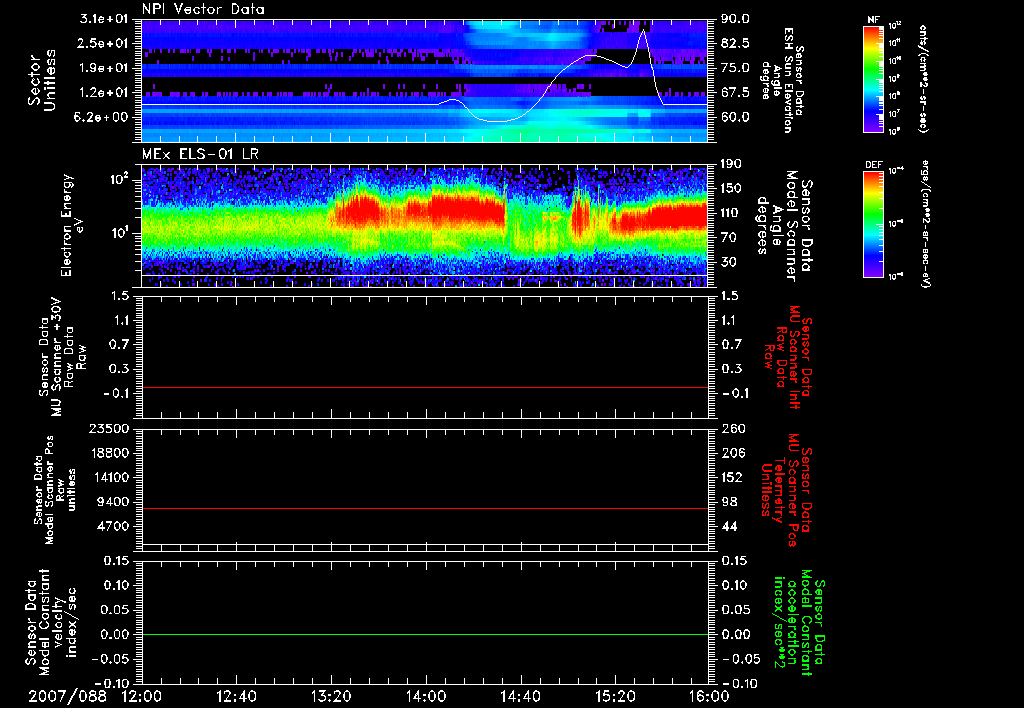Viewport: 1024px width, 708px height.
Task: Click the 12:00 time axis label
Action: click(x=141, y=695)
